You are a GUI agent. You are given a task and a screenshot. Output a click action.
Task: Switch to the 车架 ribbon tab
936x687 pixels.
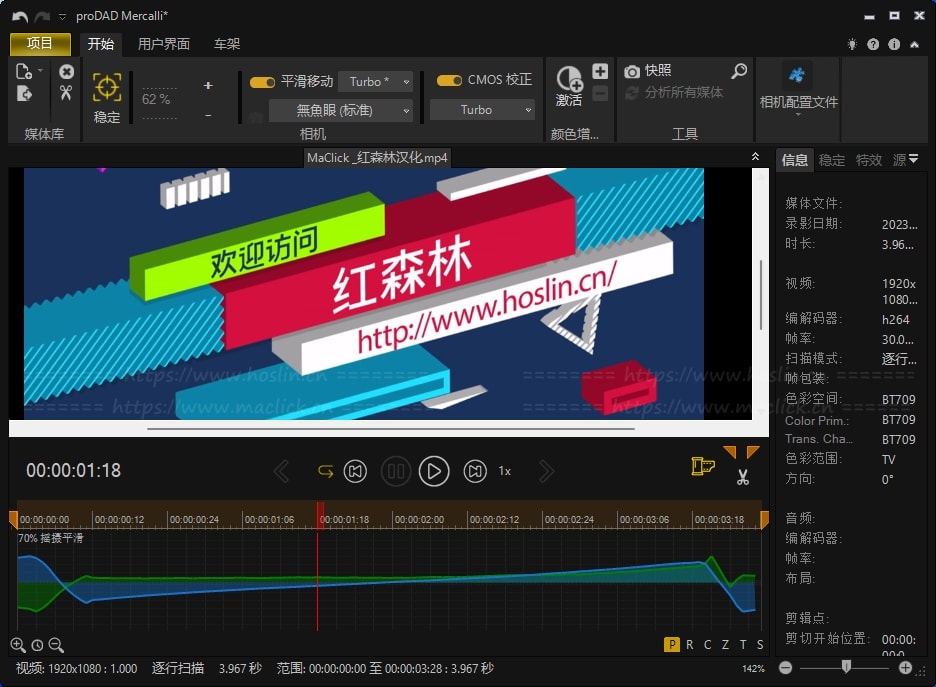pos(227,44)
